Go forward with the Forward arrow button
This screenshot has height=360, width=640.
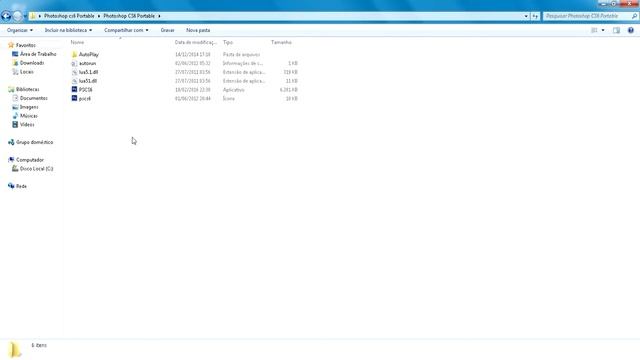(18, 16)
